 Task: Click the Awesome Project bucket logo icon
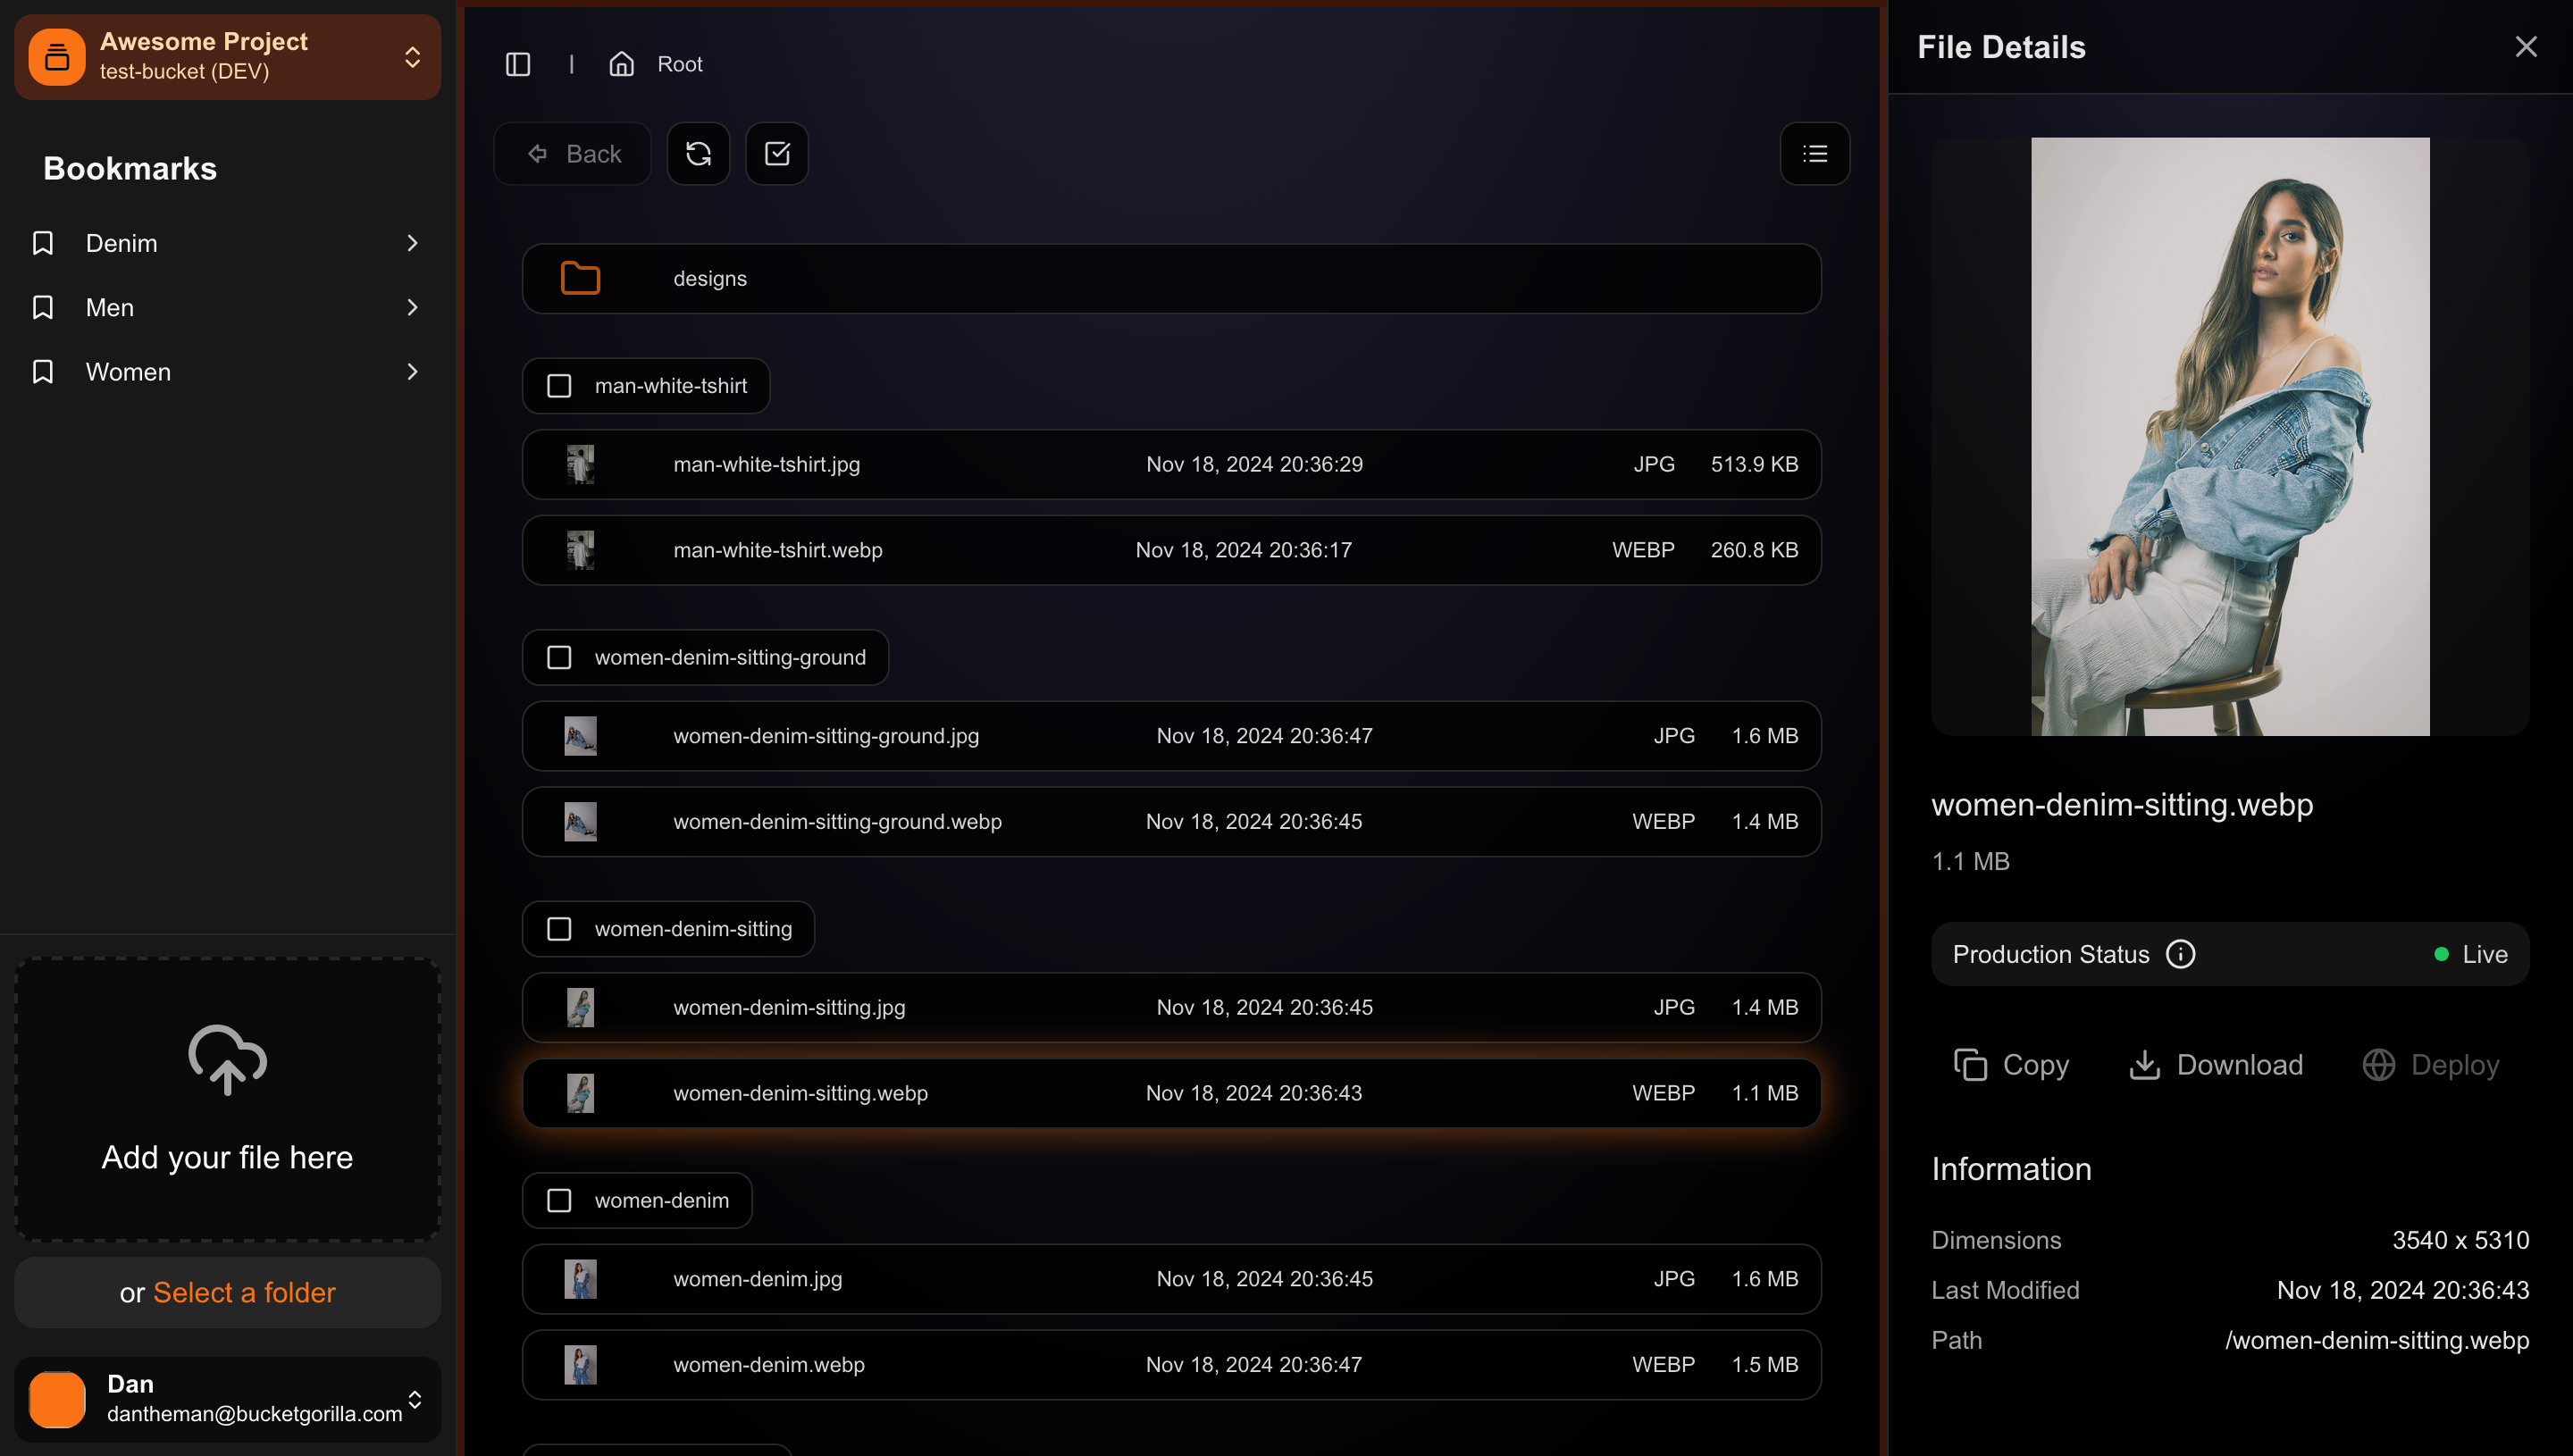pos(57,57)
